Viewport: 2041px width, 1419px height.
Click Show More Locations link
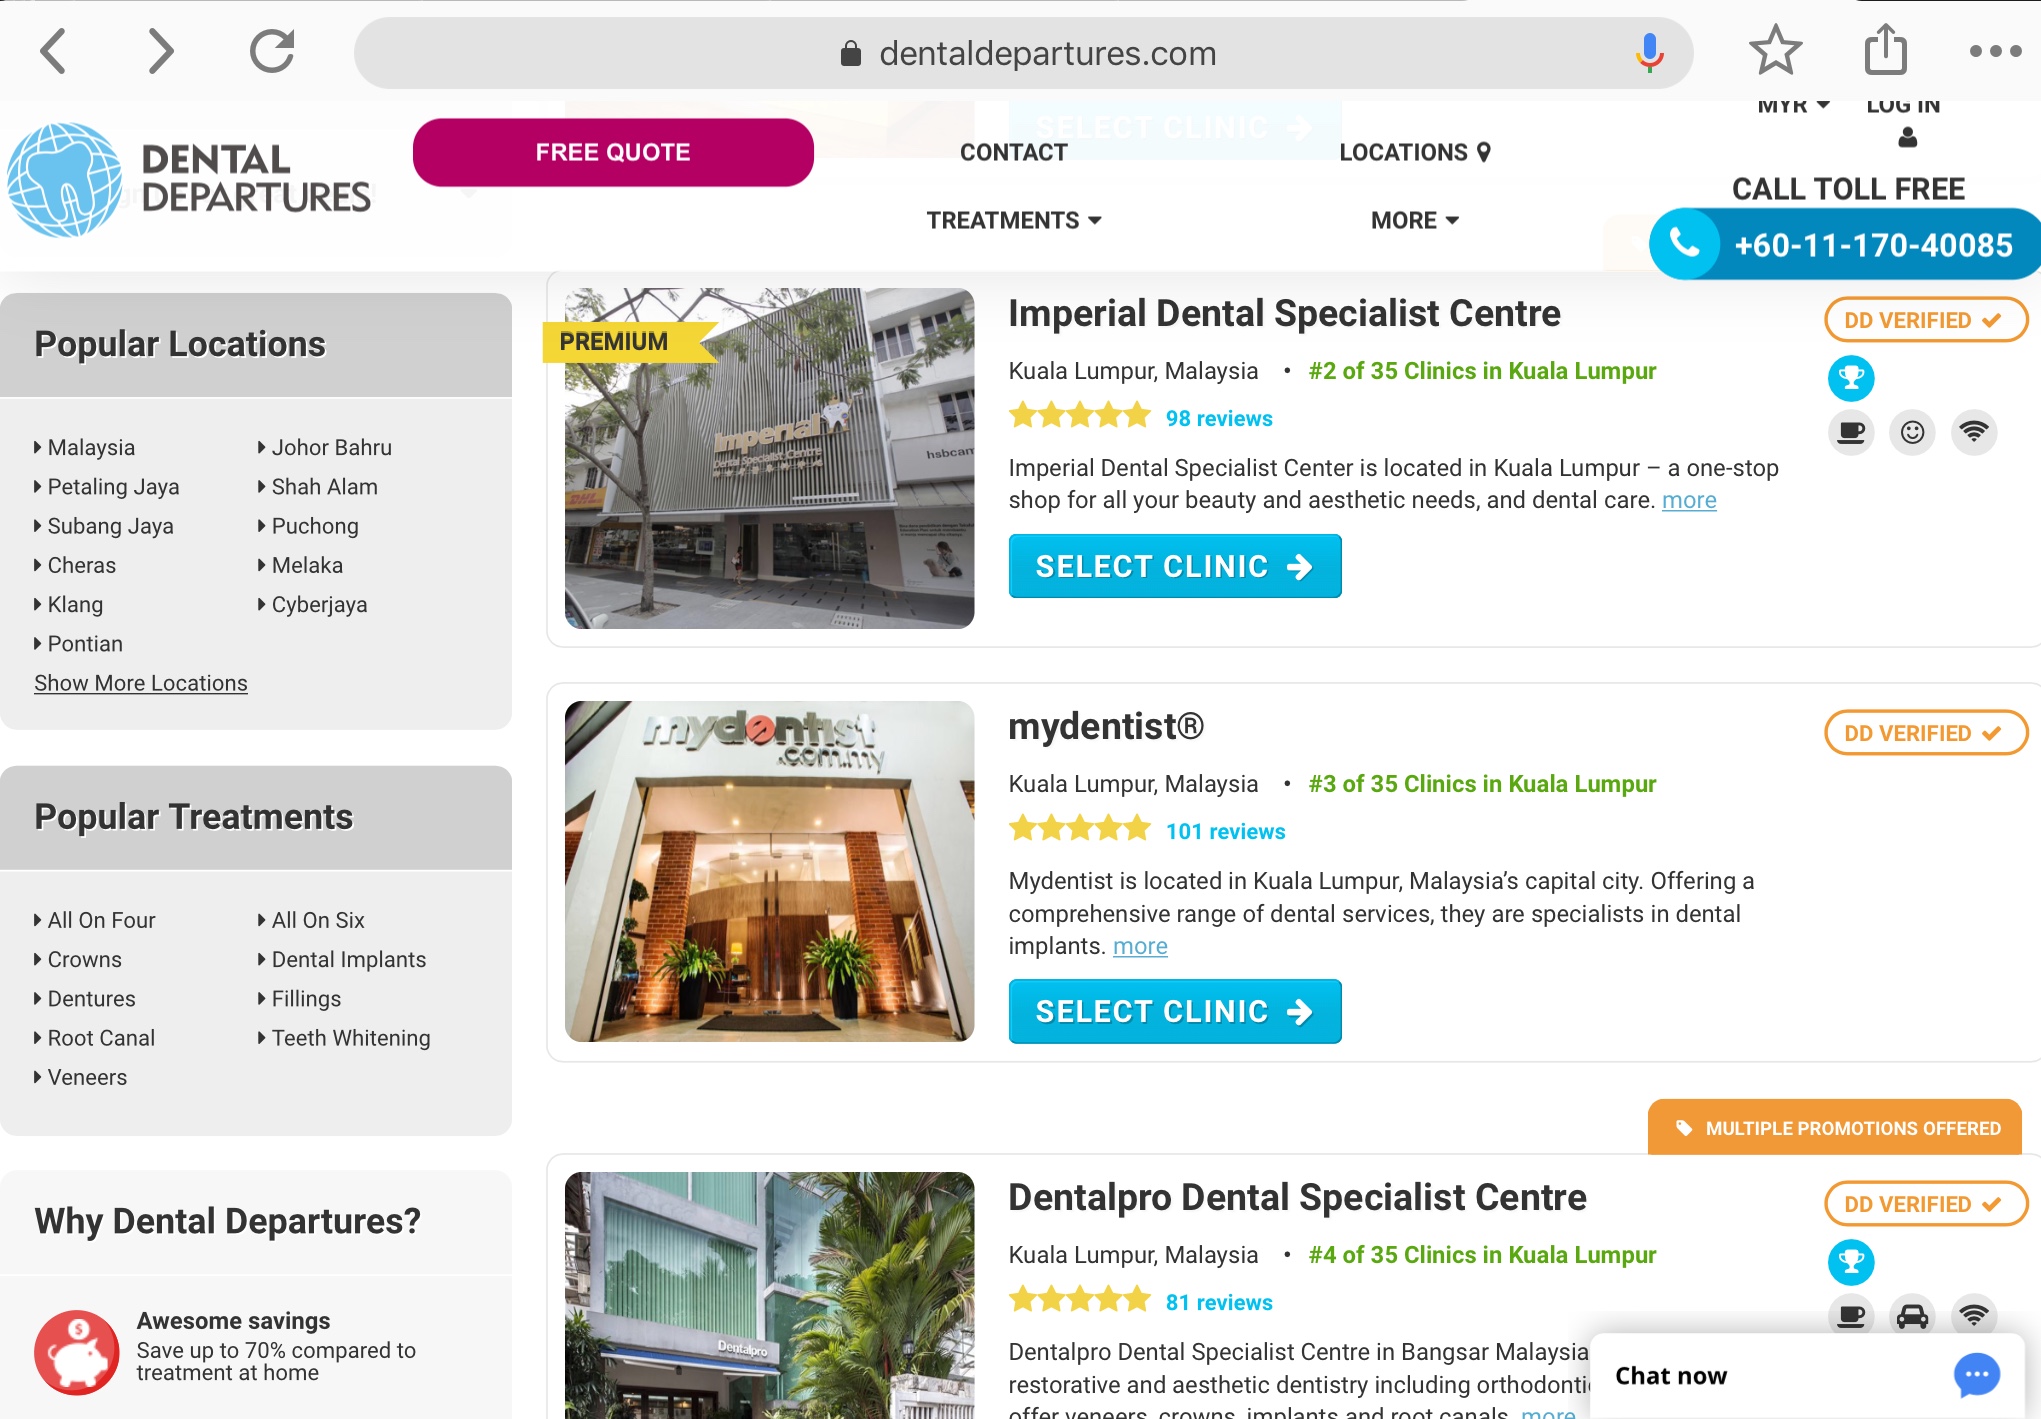coord(141,683)
